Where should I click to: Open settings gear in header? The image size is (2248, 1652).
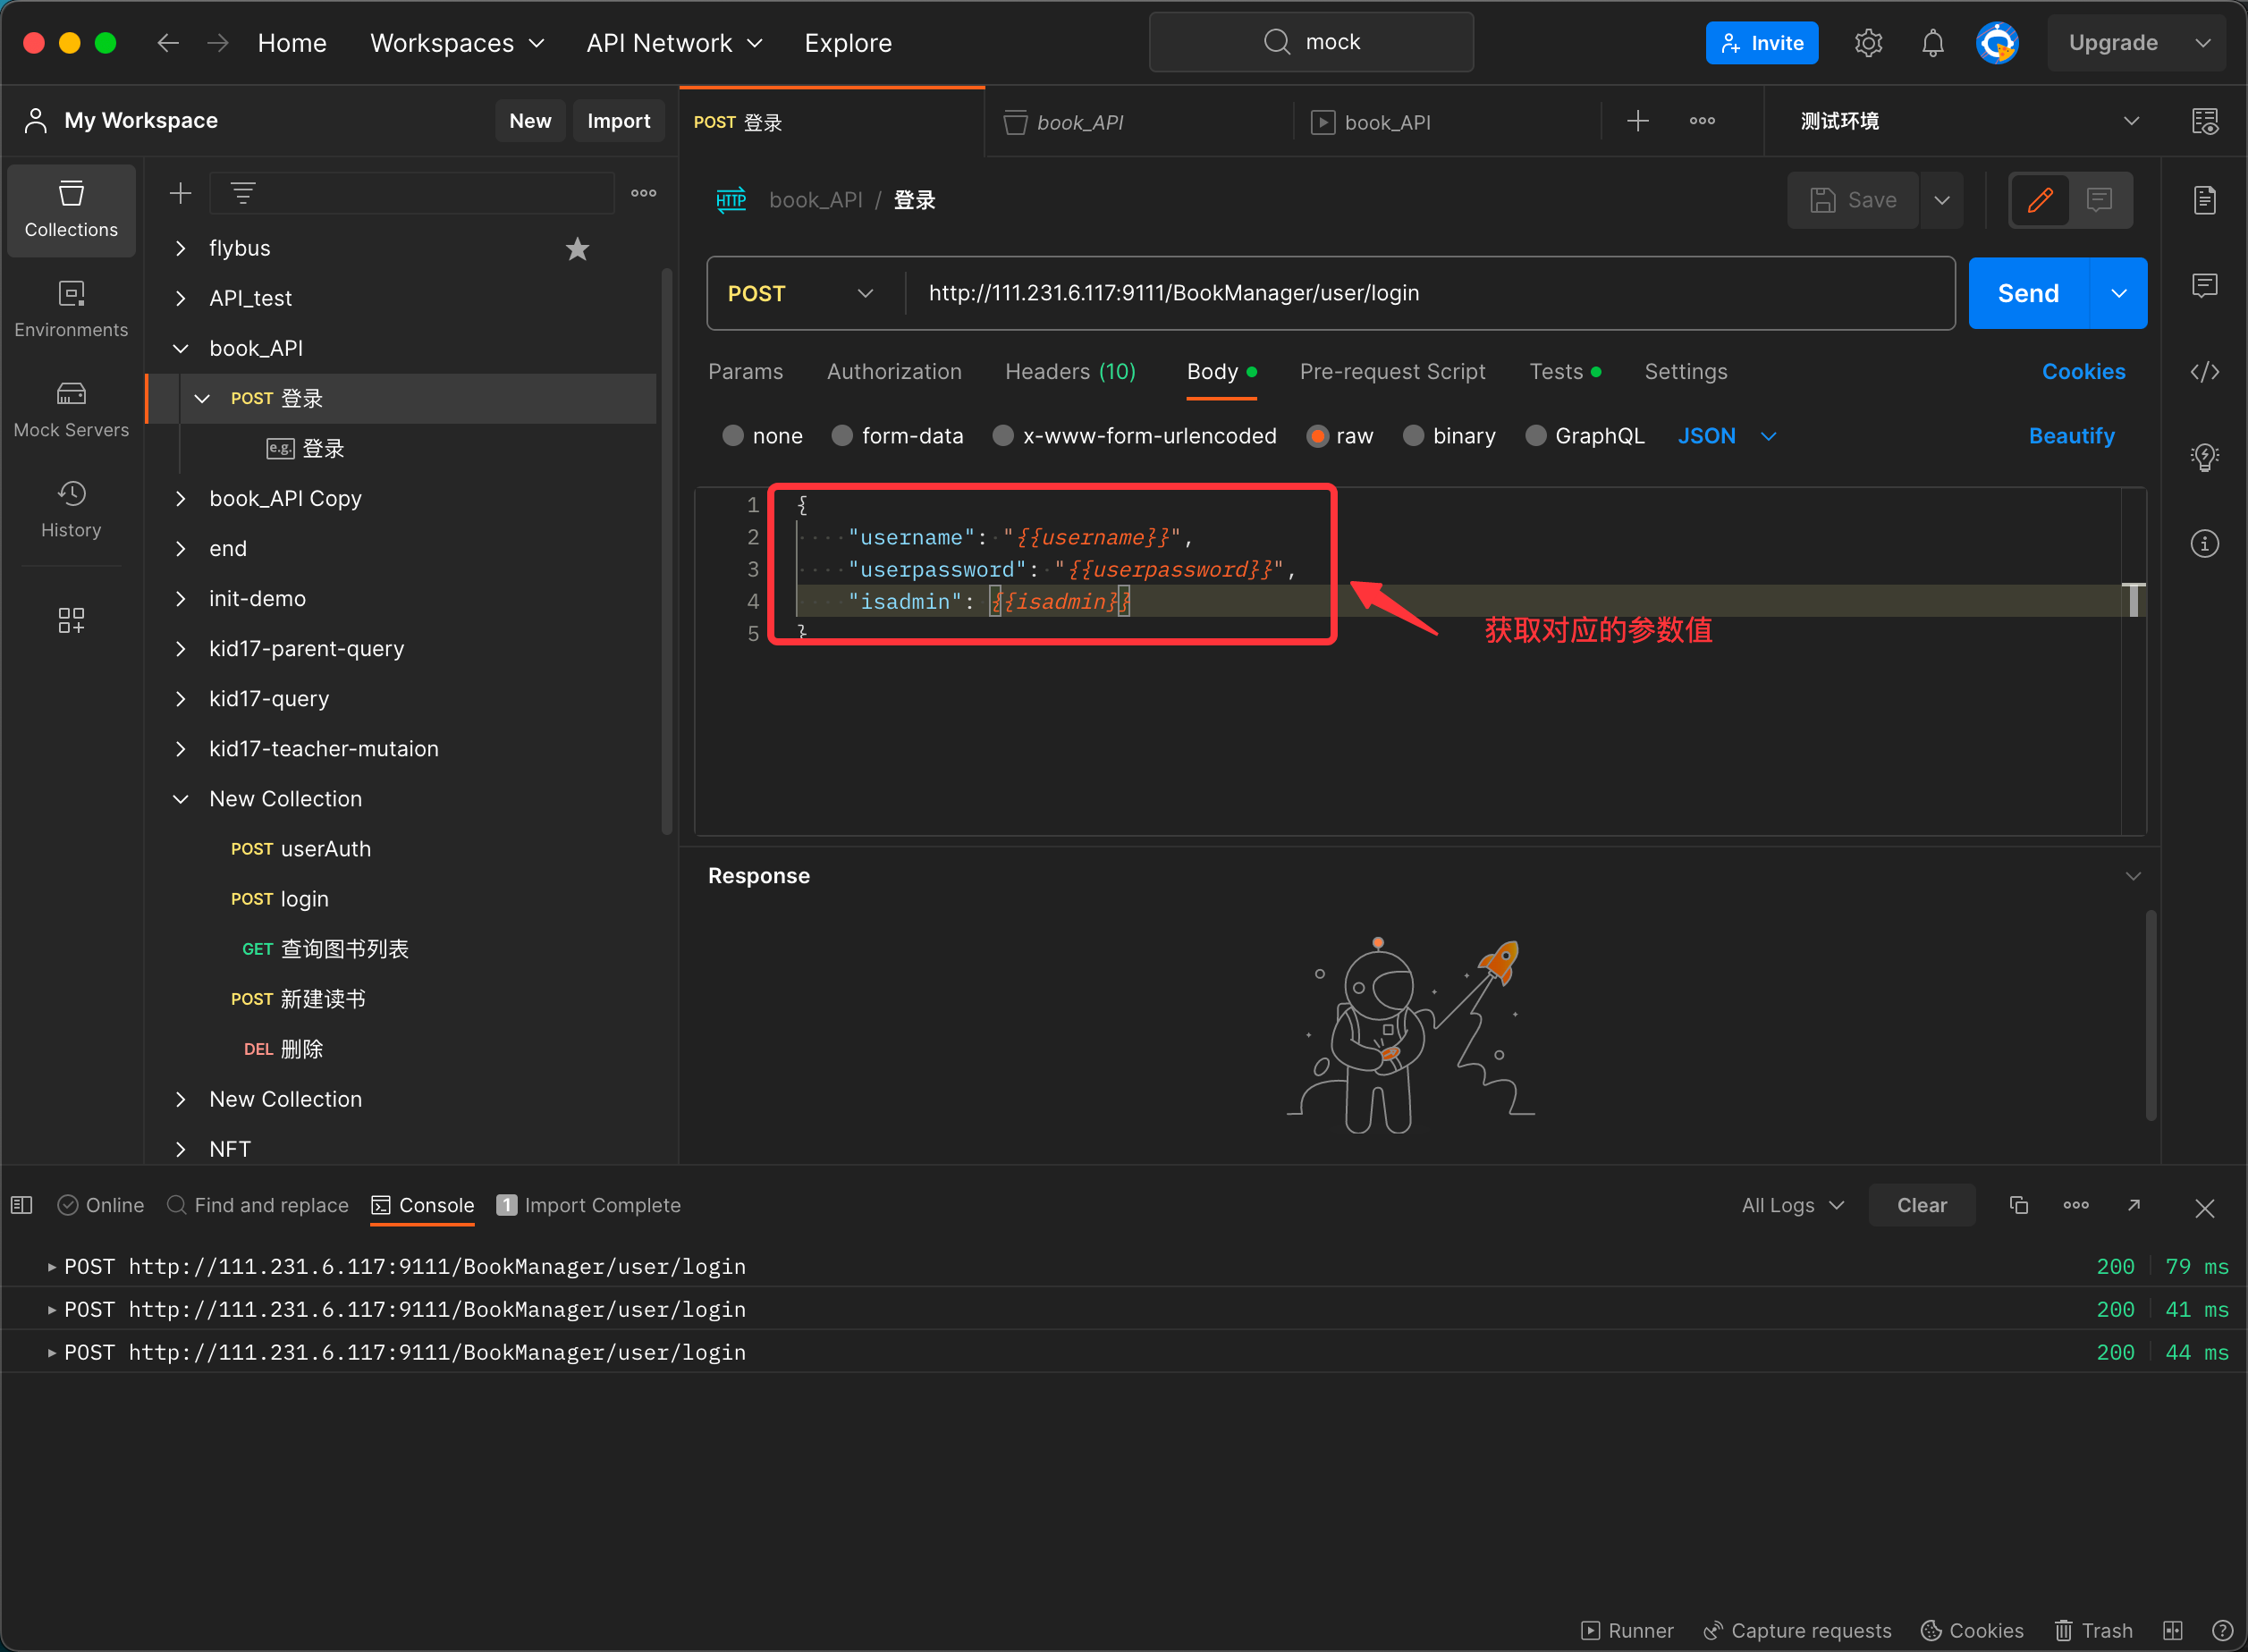1868,43
